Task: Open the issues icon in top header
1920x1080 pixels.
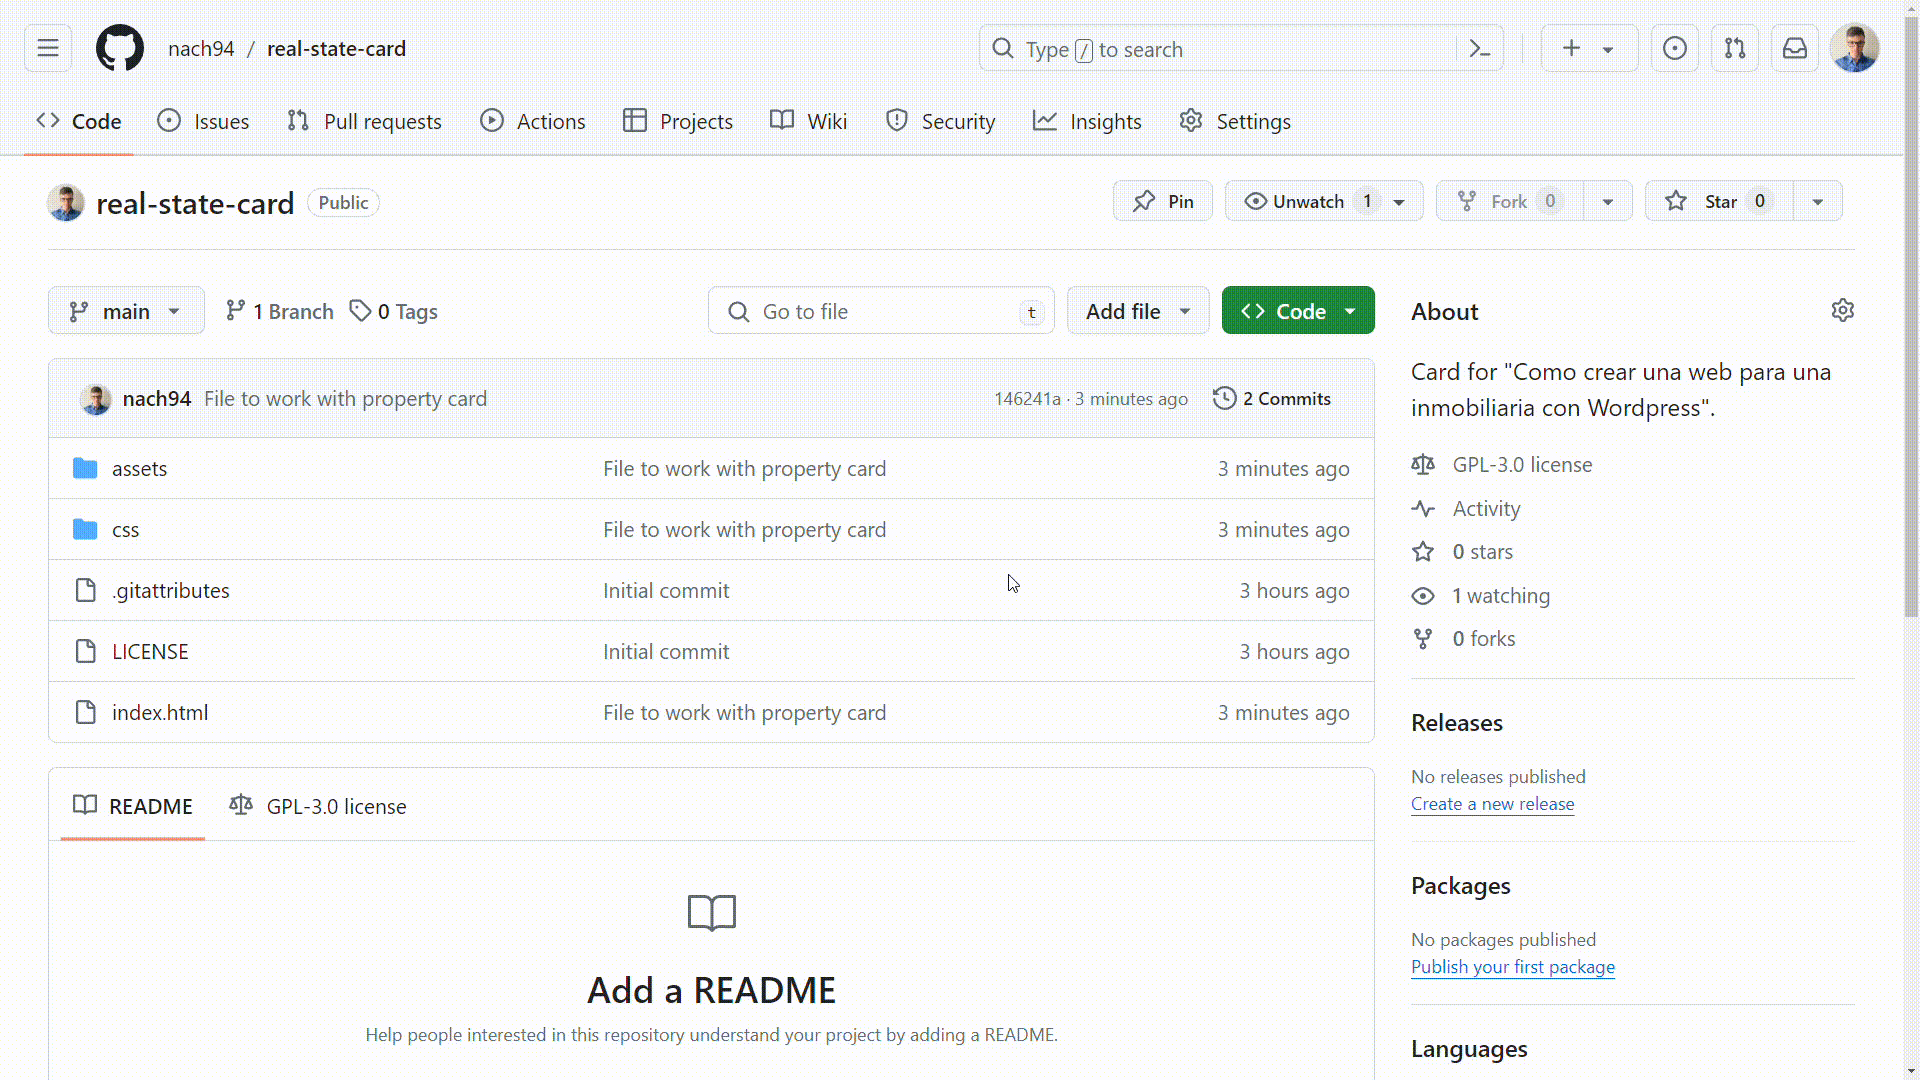Action: pos(1675,48)
